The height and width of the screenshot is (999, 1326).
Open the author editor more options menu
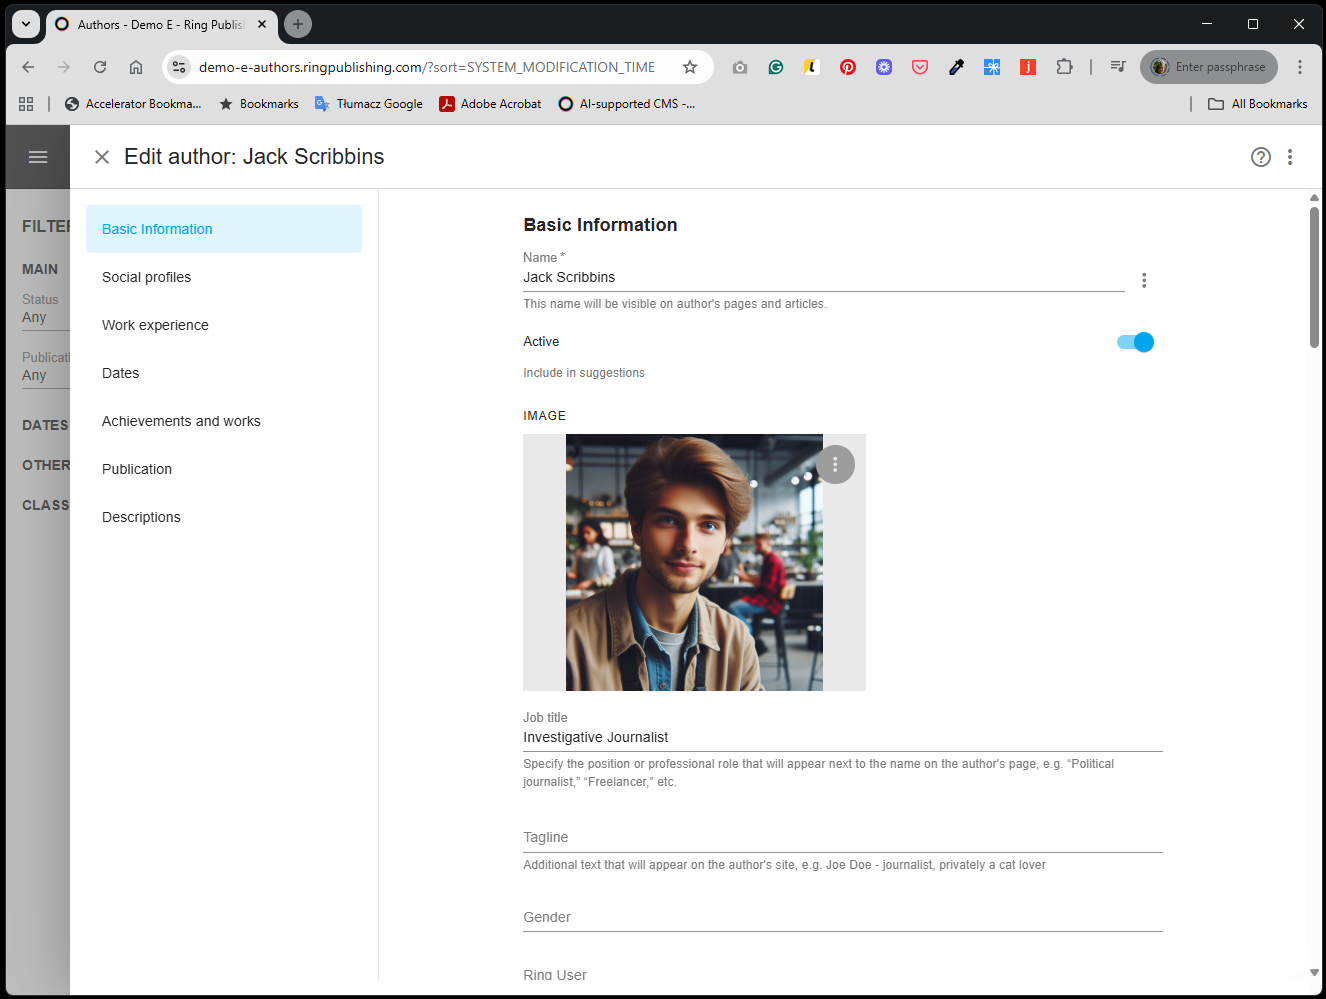(x=1289, y=157)
